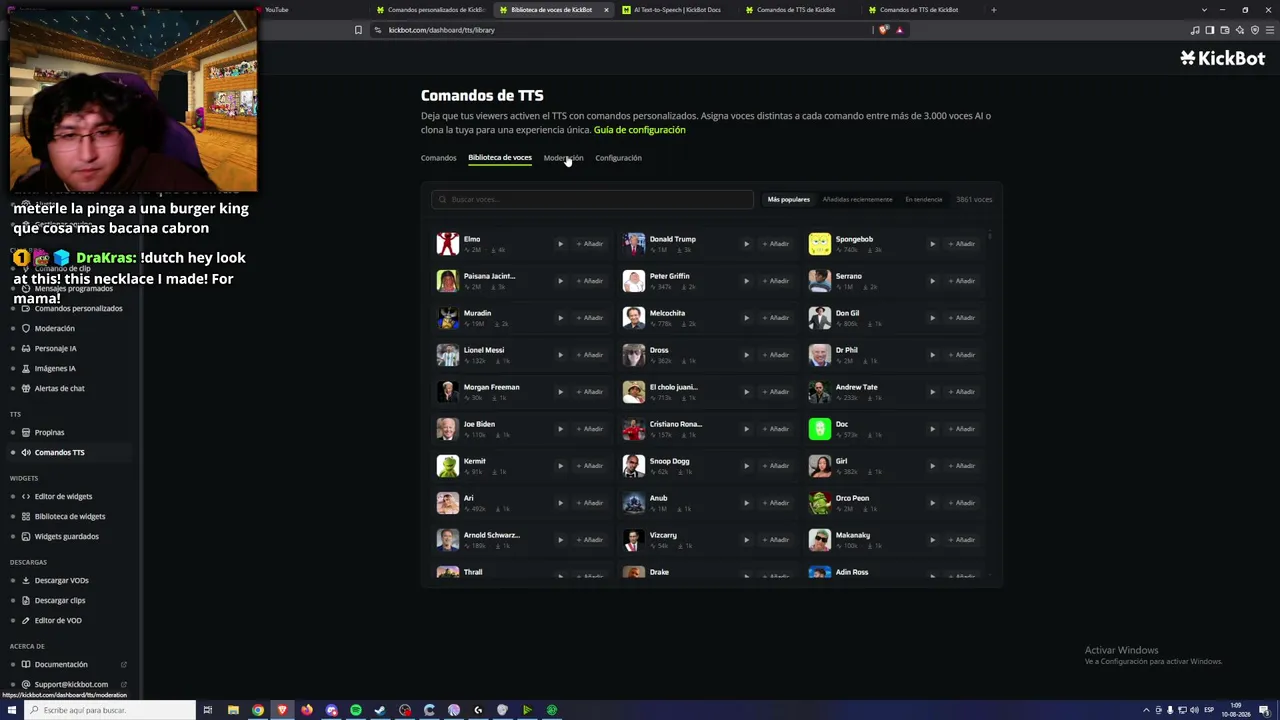The image size is (1280, 720).
Task: Play the Peter Griffin voice sample
Action: 746,281
